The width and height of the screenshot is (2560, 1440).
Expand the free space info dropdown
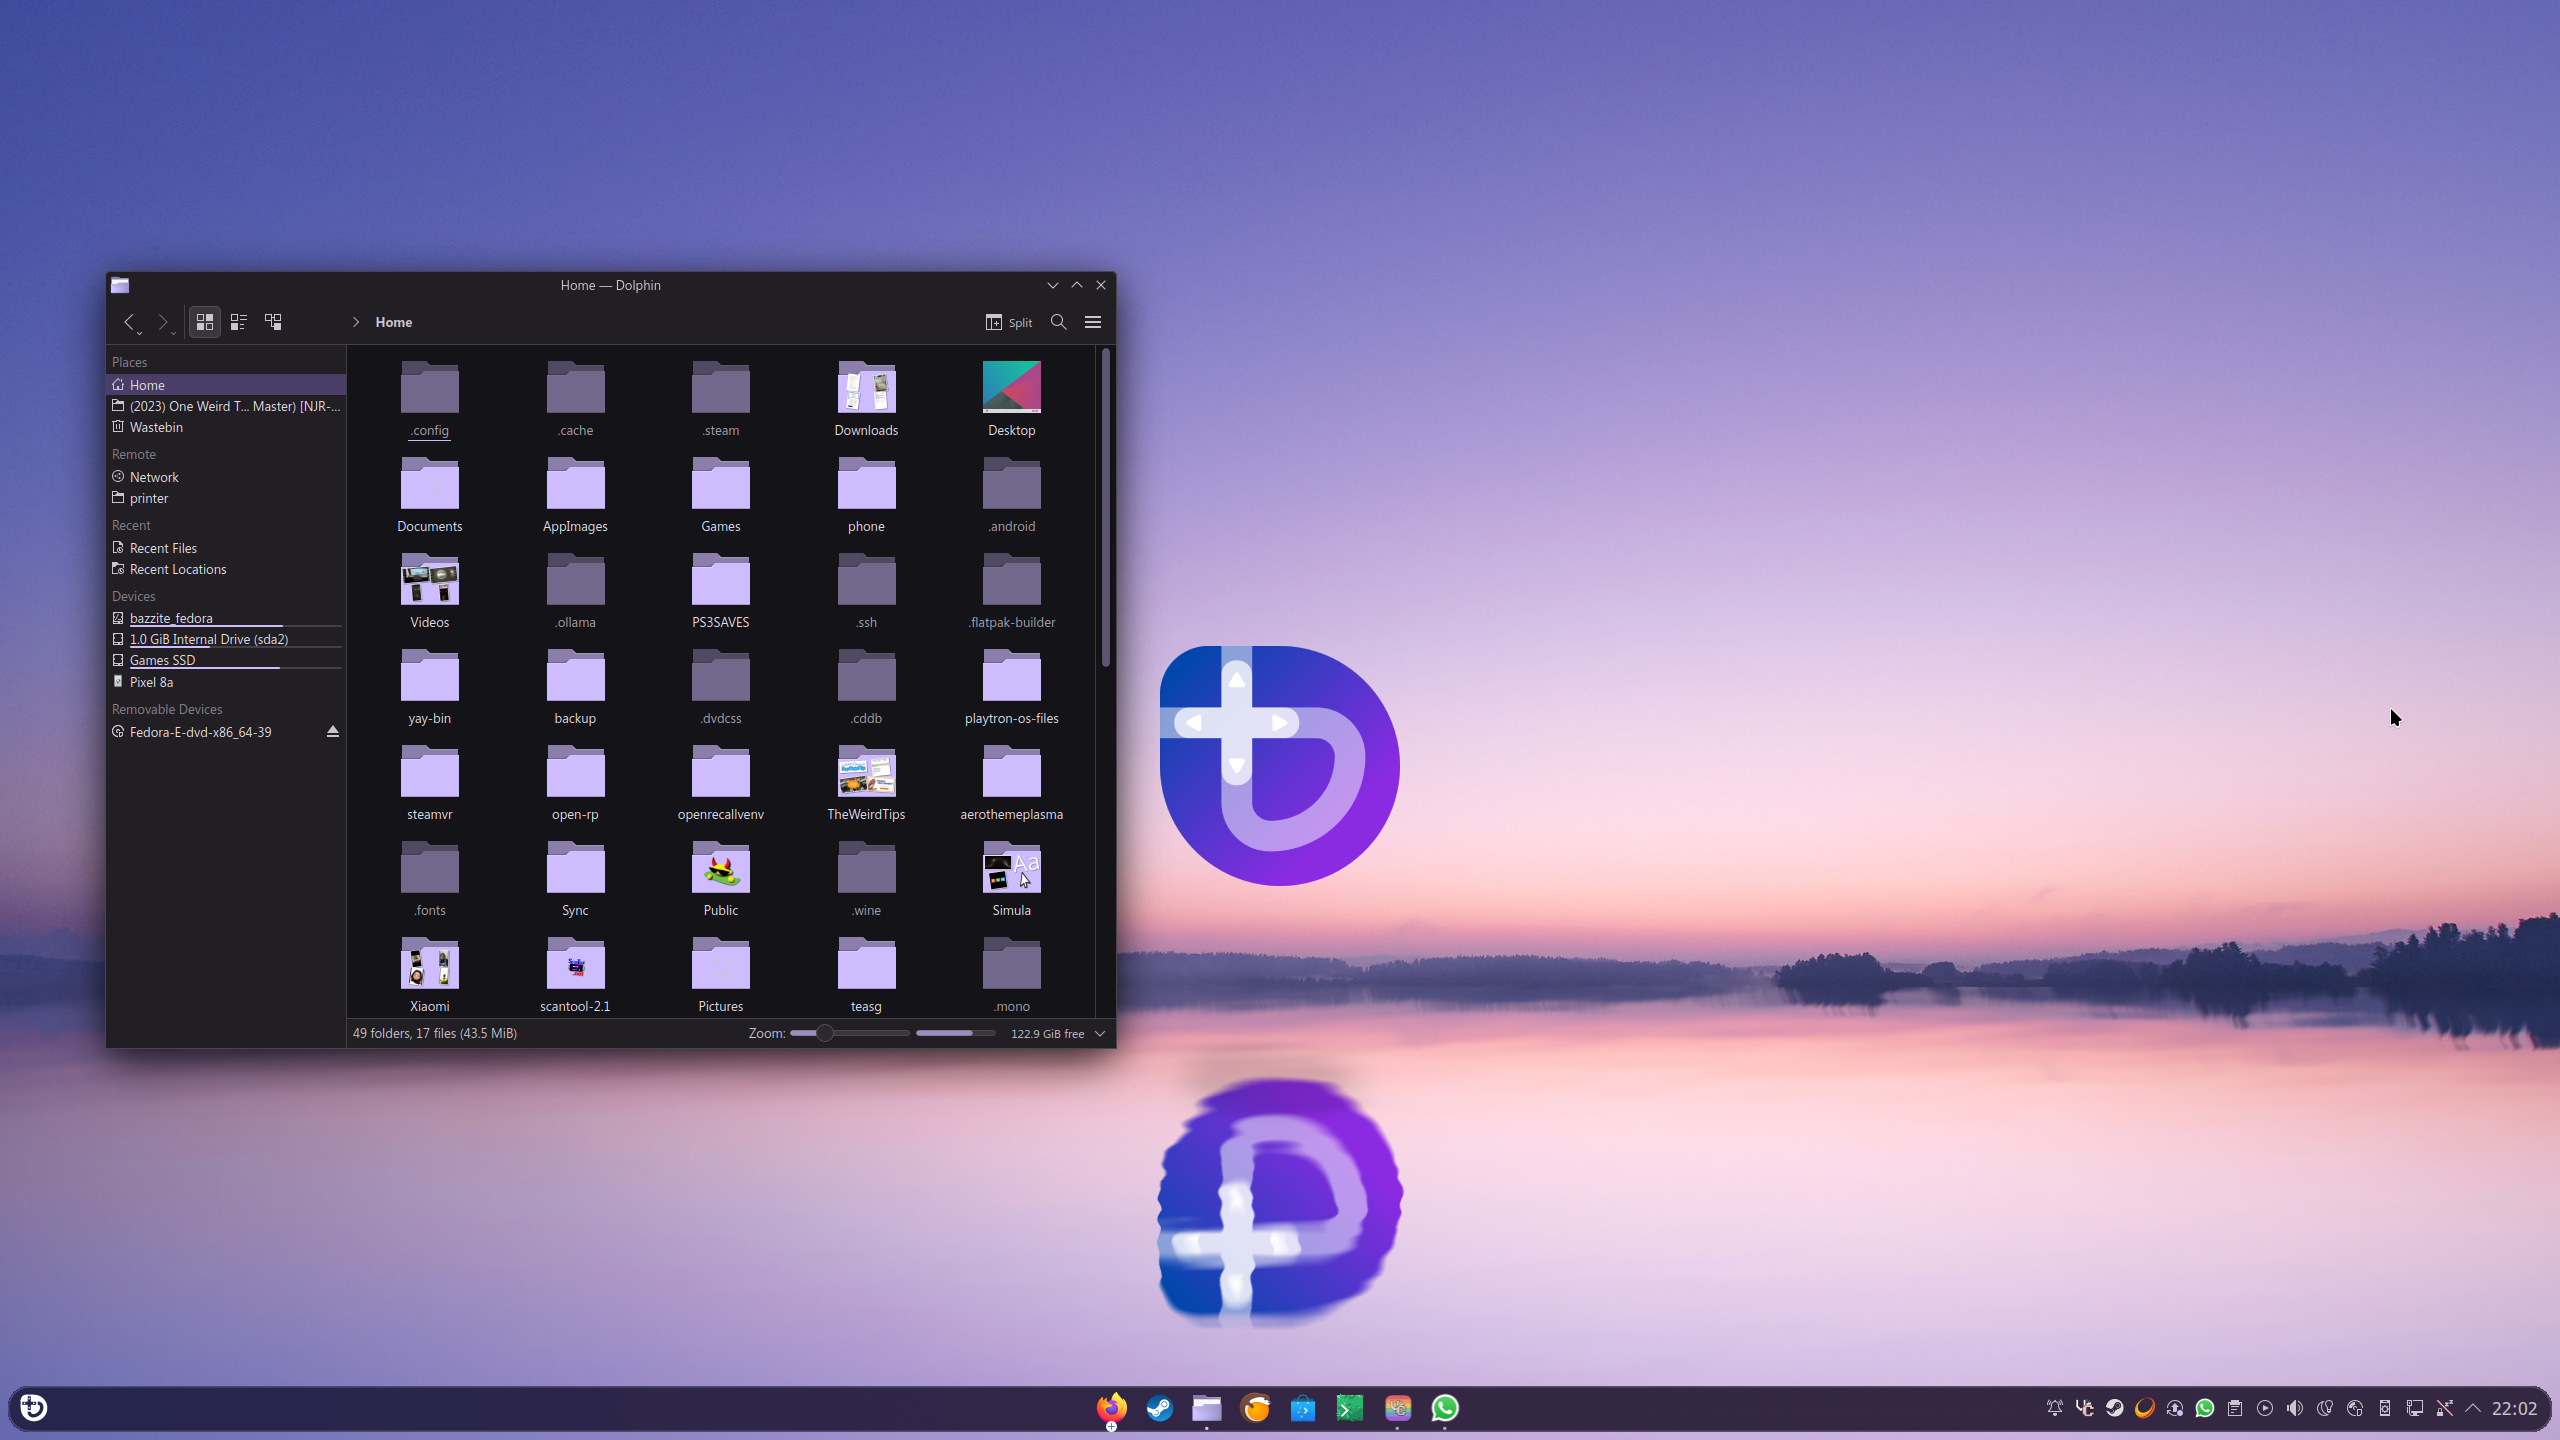pos(1100,1033)
